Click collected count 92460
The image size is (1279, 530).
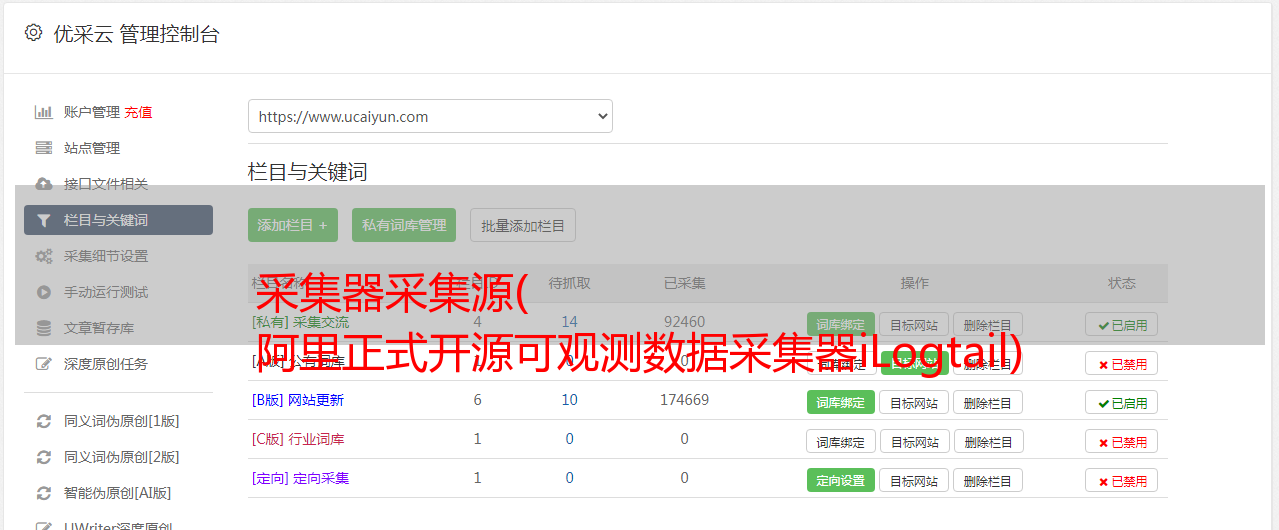[685, 322]
